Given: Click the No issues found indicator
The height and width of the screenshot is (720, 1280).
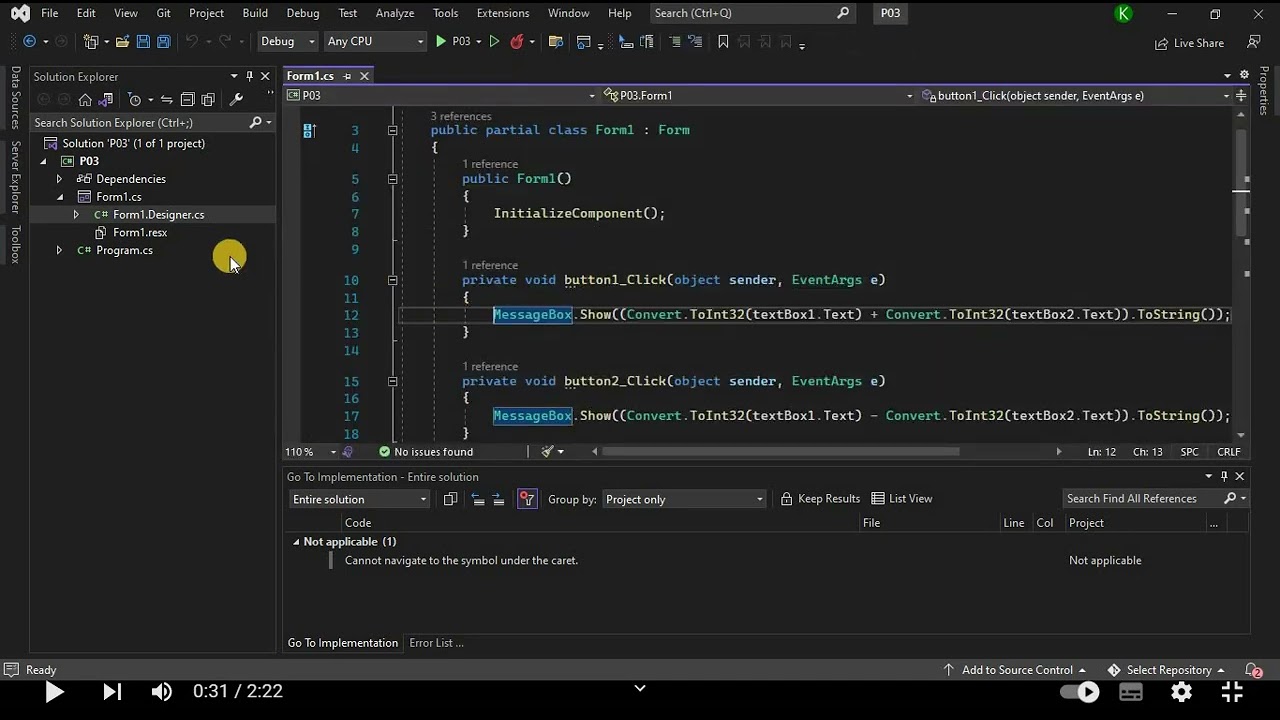Looking at the screenshot, I should coord(426,452).
